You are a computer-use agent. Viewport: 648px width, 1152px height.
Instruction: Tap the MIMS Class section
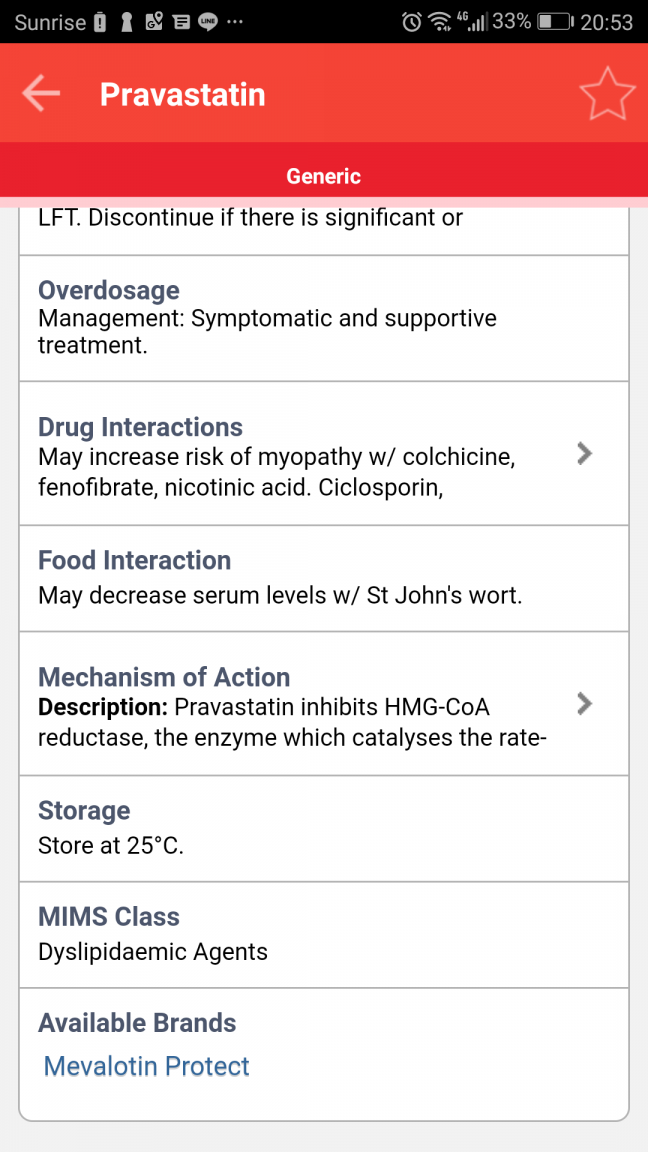pos(324,935)
